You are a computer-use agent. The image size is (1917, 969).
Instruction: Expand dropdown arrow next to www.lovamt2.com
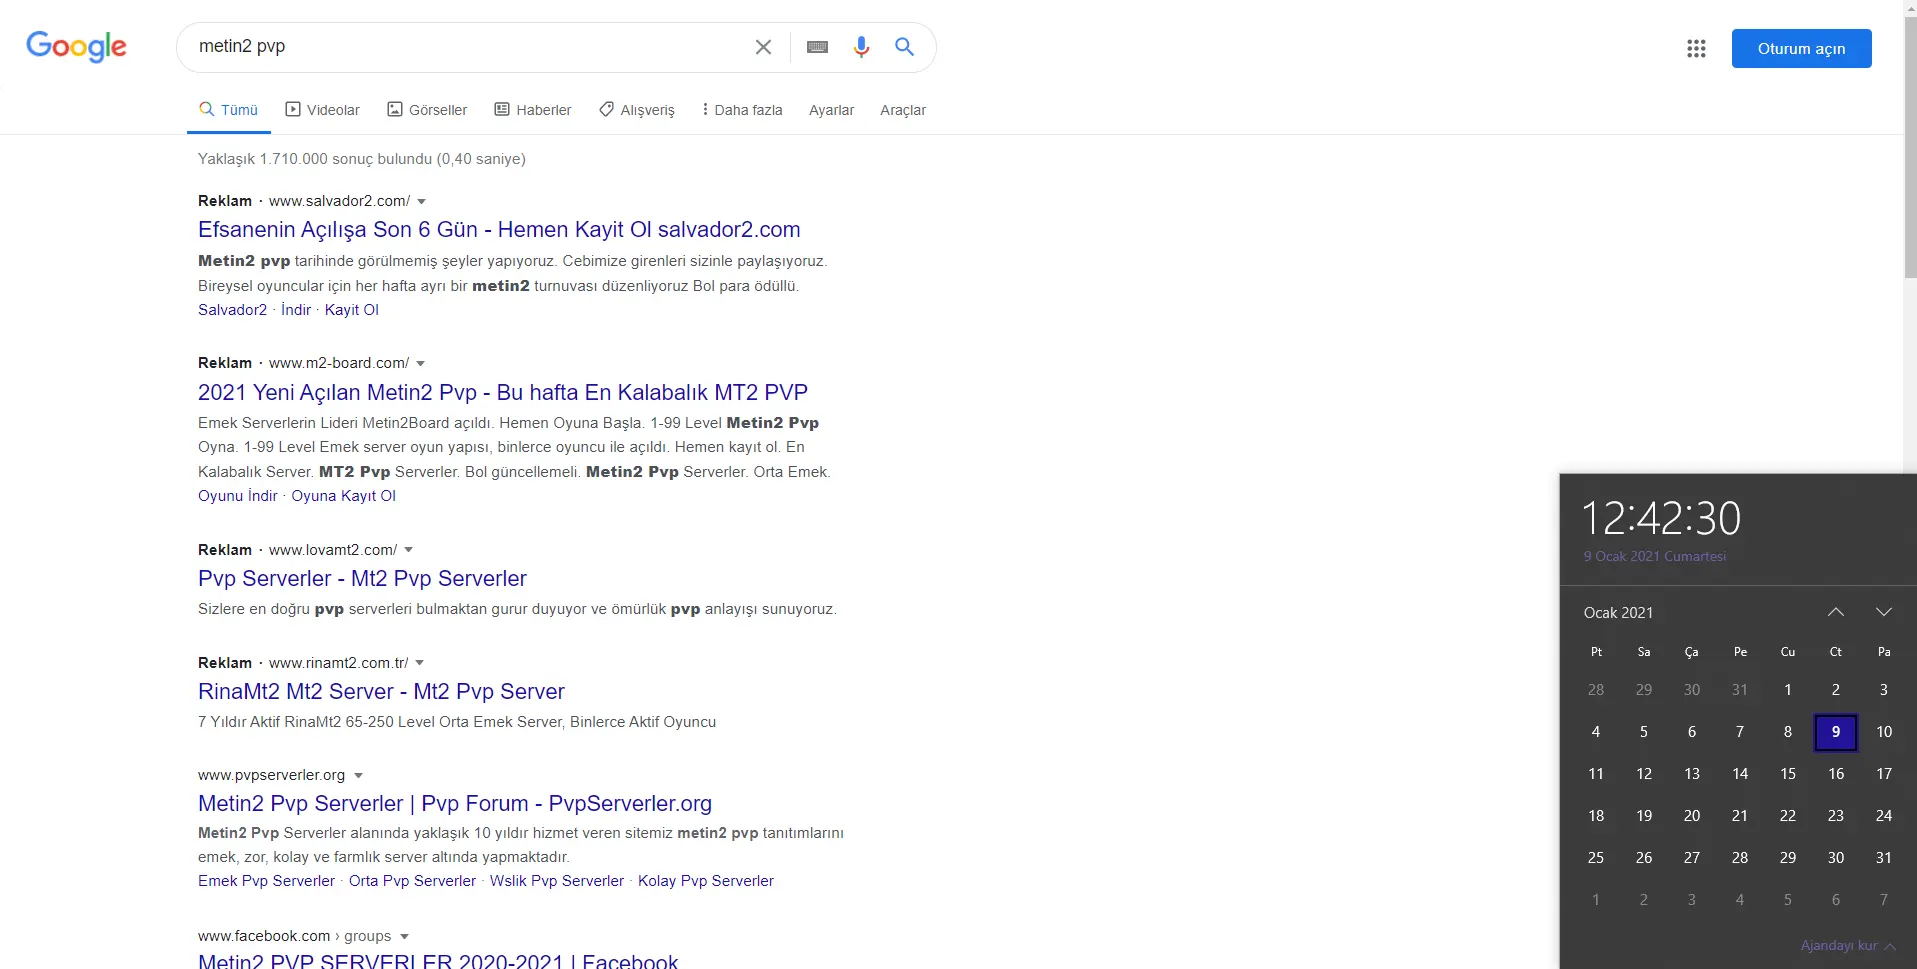pyautogui.click(x=408, y=551)
